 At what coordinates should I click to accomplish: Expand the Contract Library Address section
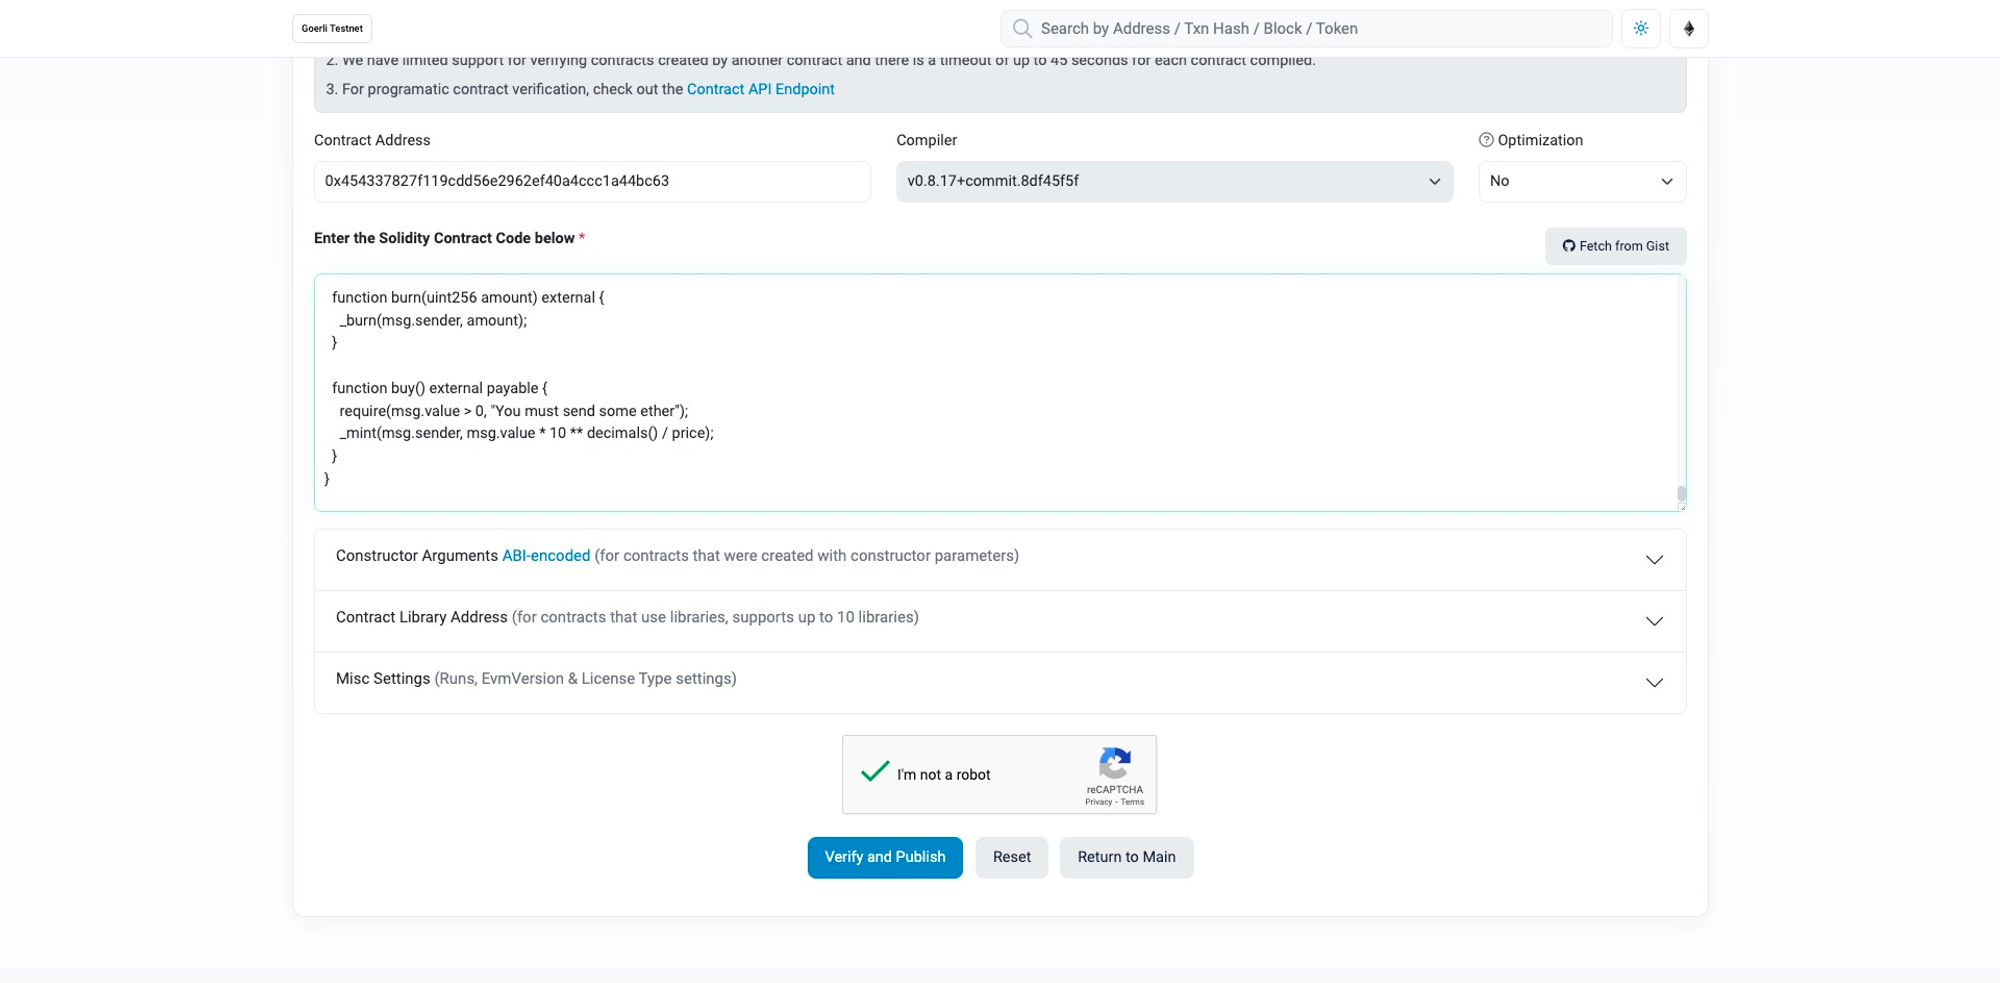(x=1653, y=621)
